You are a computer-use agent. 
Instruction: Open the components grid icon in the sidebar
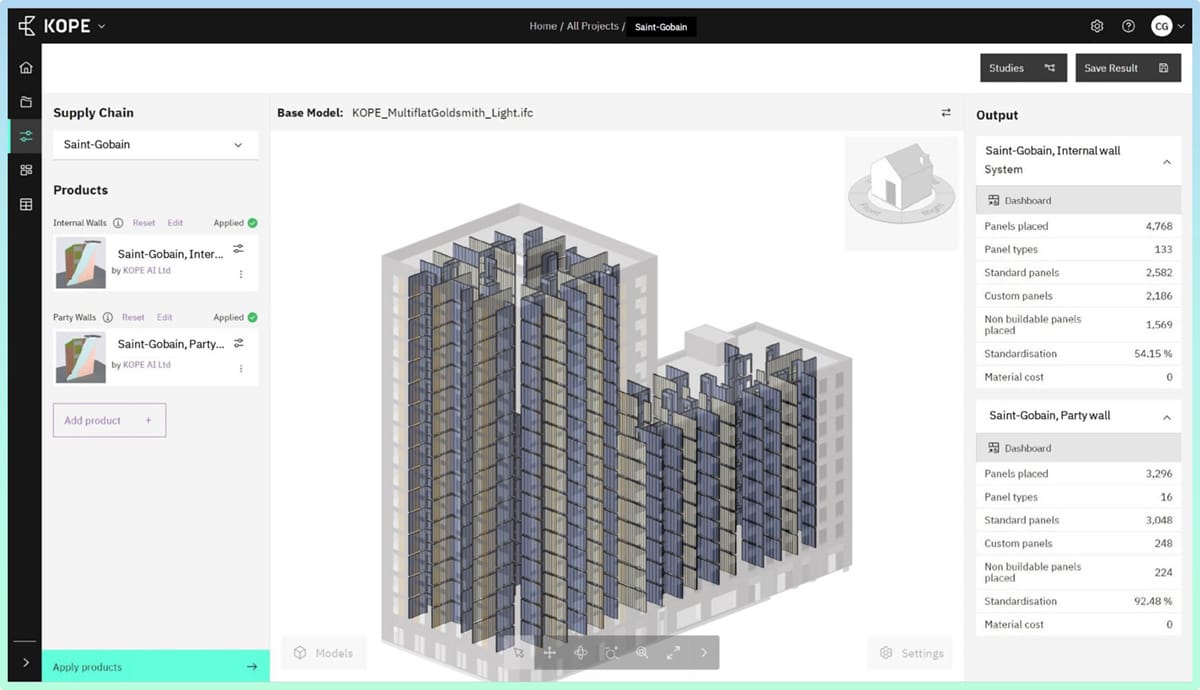coord(25,169)
